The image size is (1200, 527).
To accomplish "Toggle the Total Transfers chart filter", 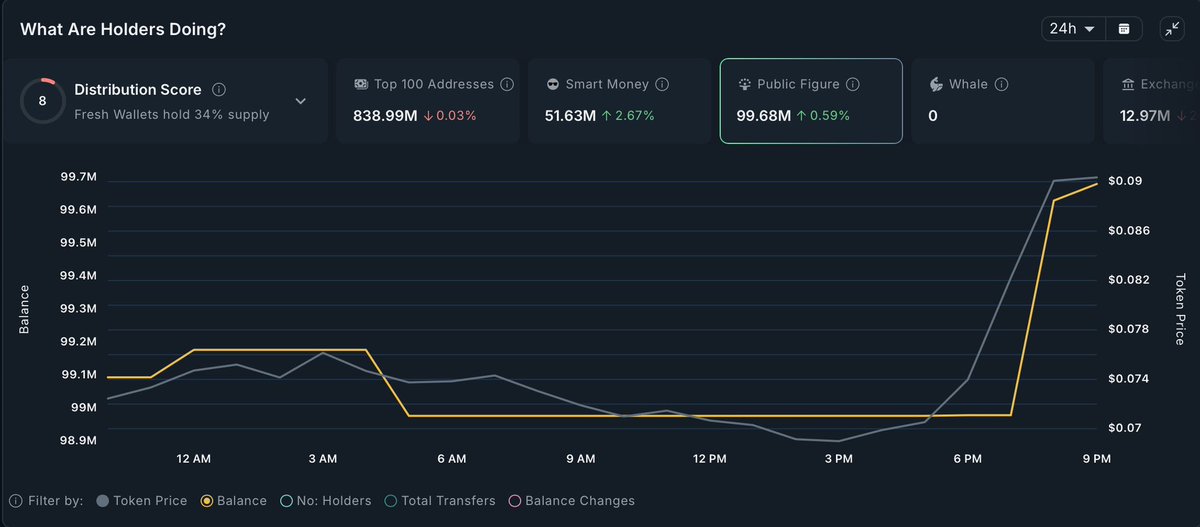I will [x=440, y=500].
